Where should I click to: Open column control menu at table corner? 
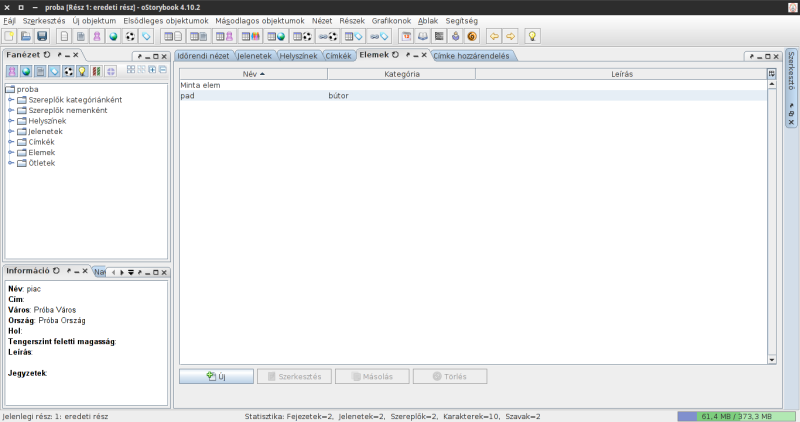(771, 74)
